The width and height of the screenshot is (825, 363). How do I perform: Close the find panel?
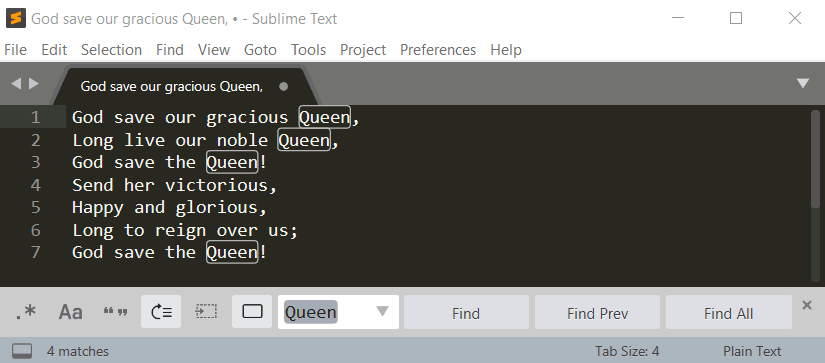[807, 305]
